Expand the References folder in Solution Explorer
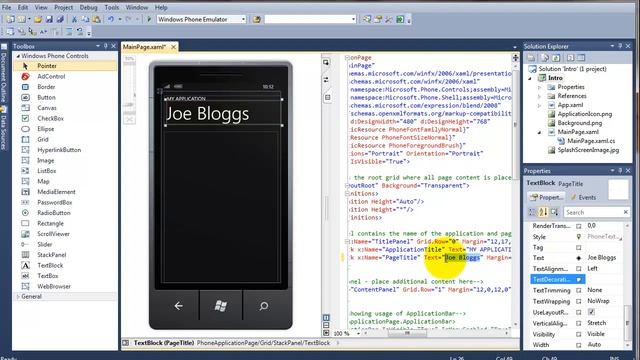This screenshot has width=640, height=360. 539,96
